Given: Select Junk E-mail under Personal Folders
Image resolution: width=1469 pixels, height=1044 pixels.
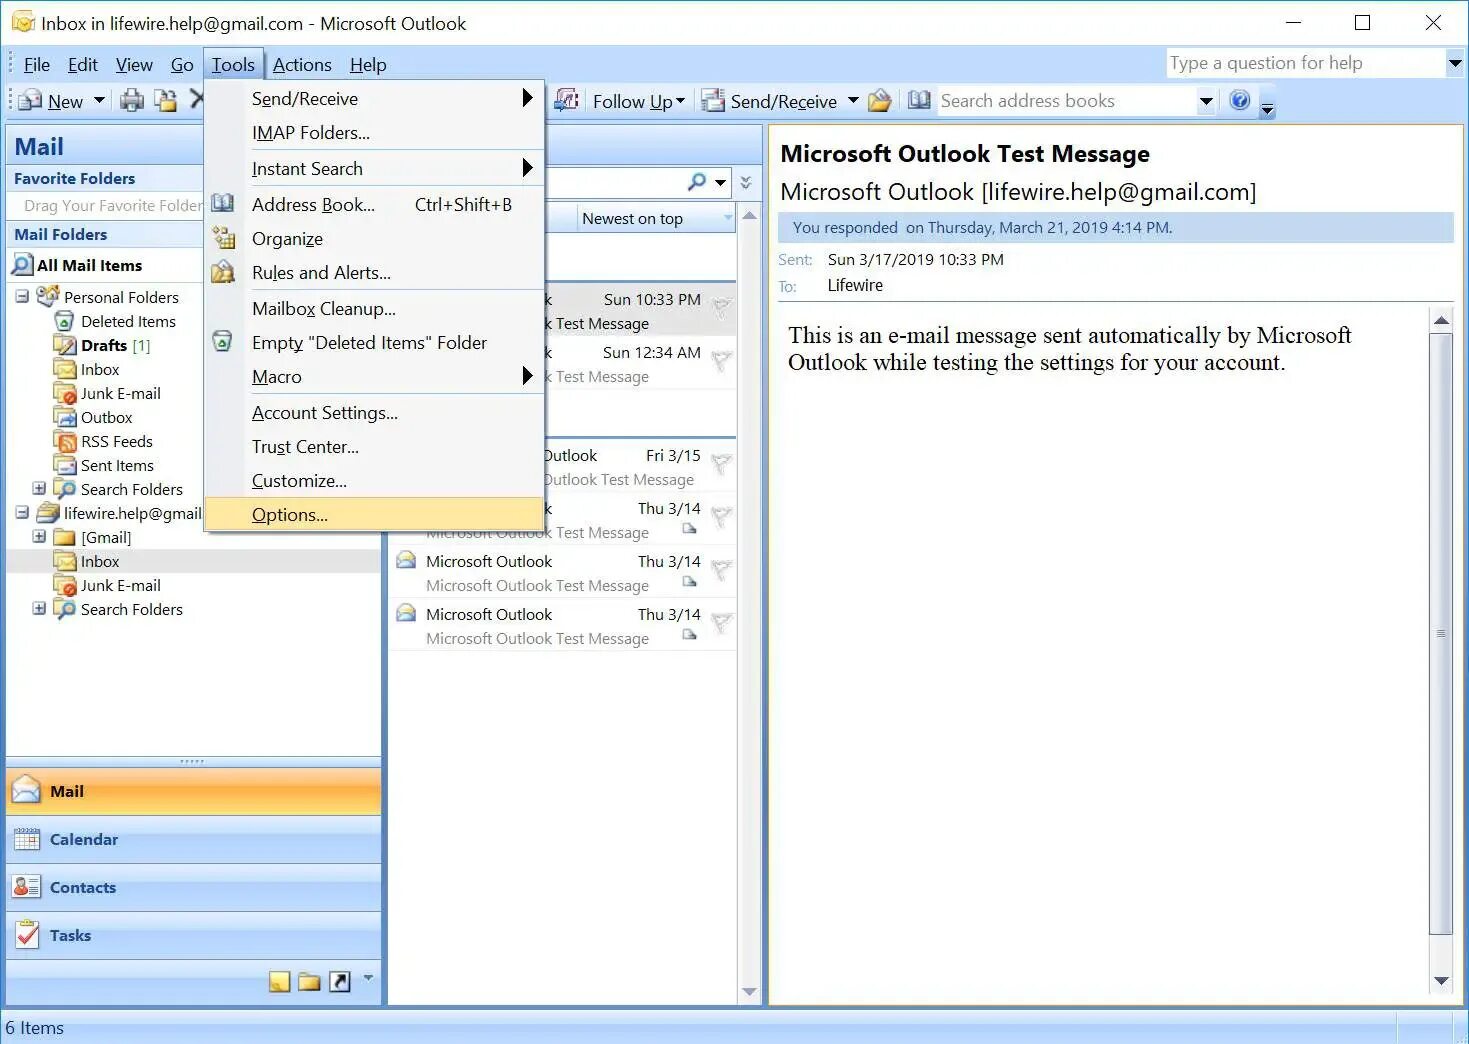Looking at the screenshot, I should click(x=119, y=393).
